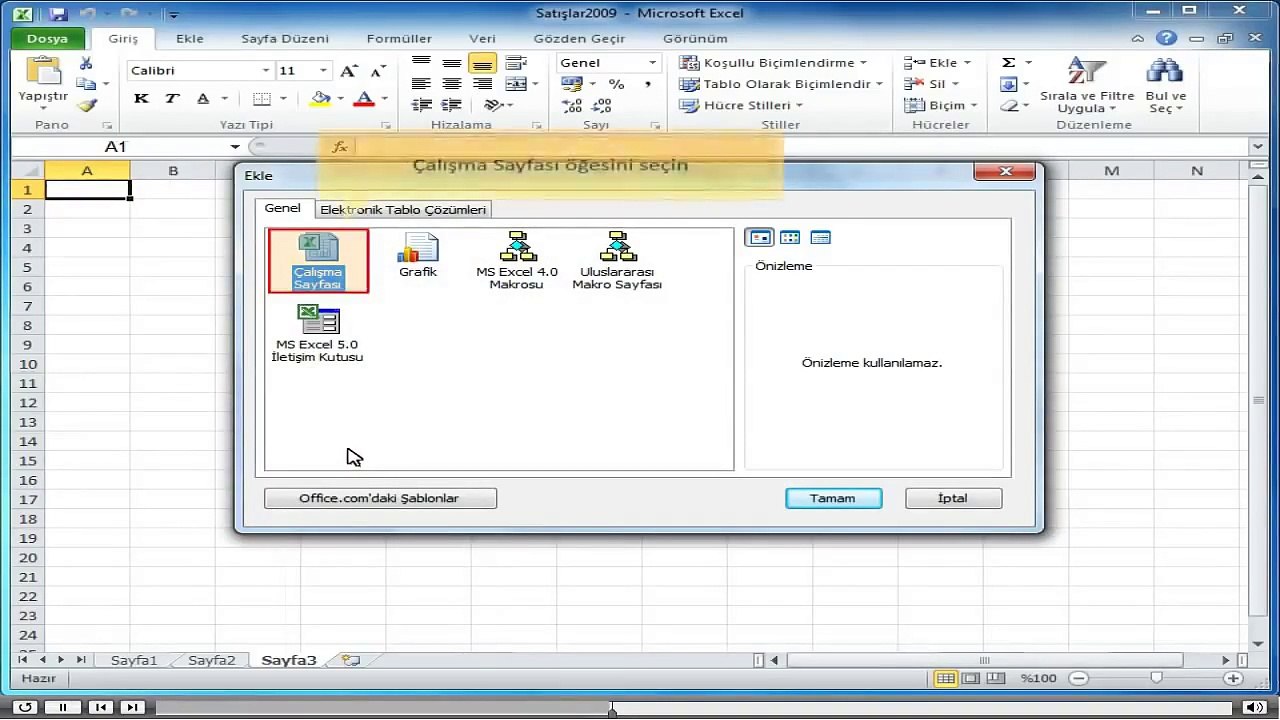Open Koşullu Biçimlendirme dropdown

coord(773,63)
